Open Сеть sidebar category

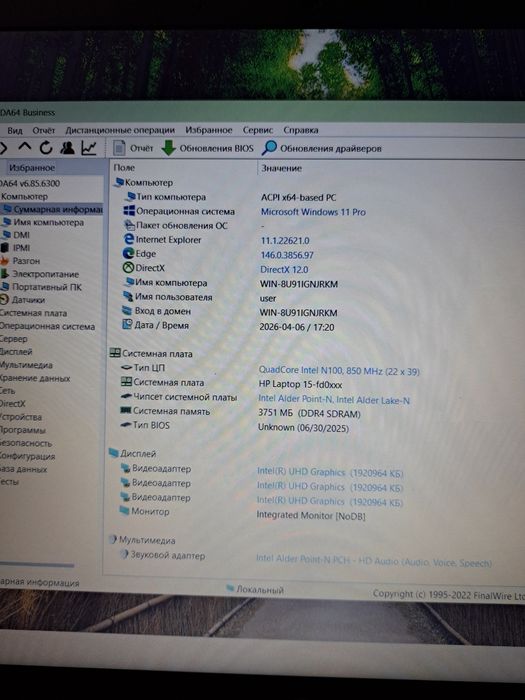pos(8,391)
